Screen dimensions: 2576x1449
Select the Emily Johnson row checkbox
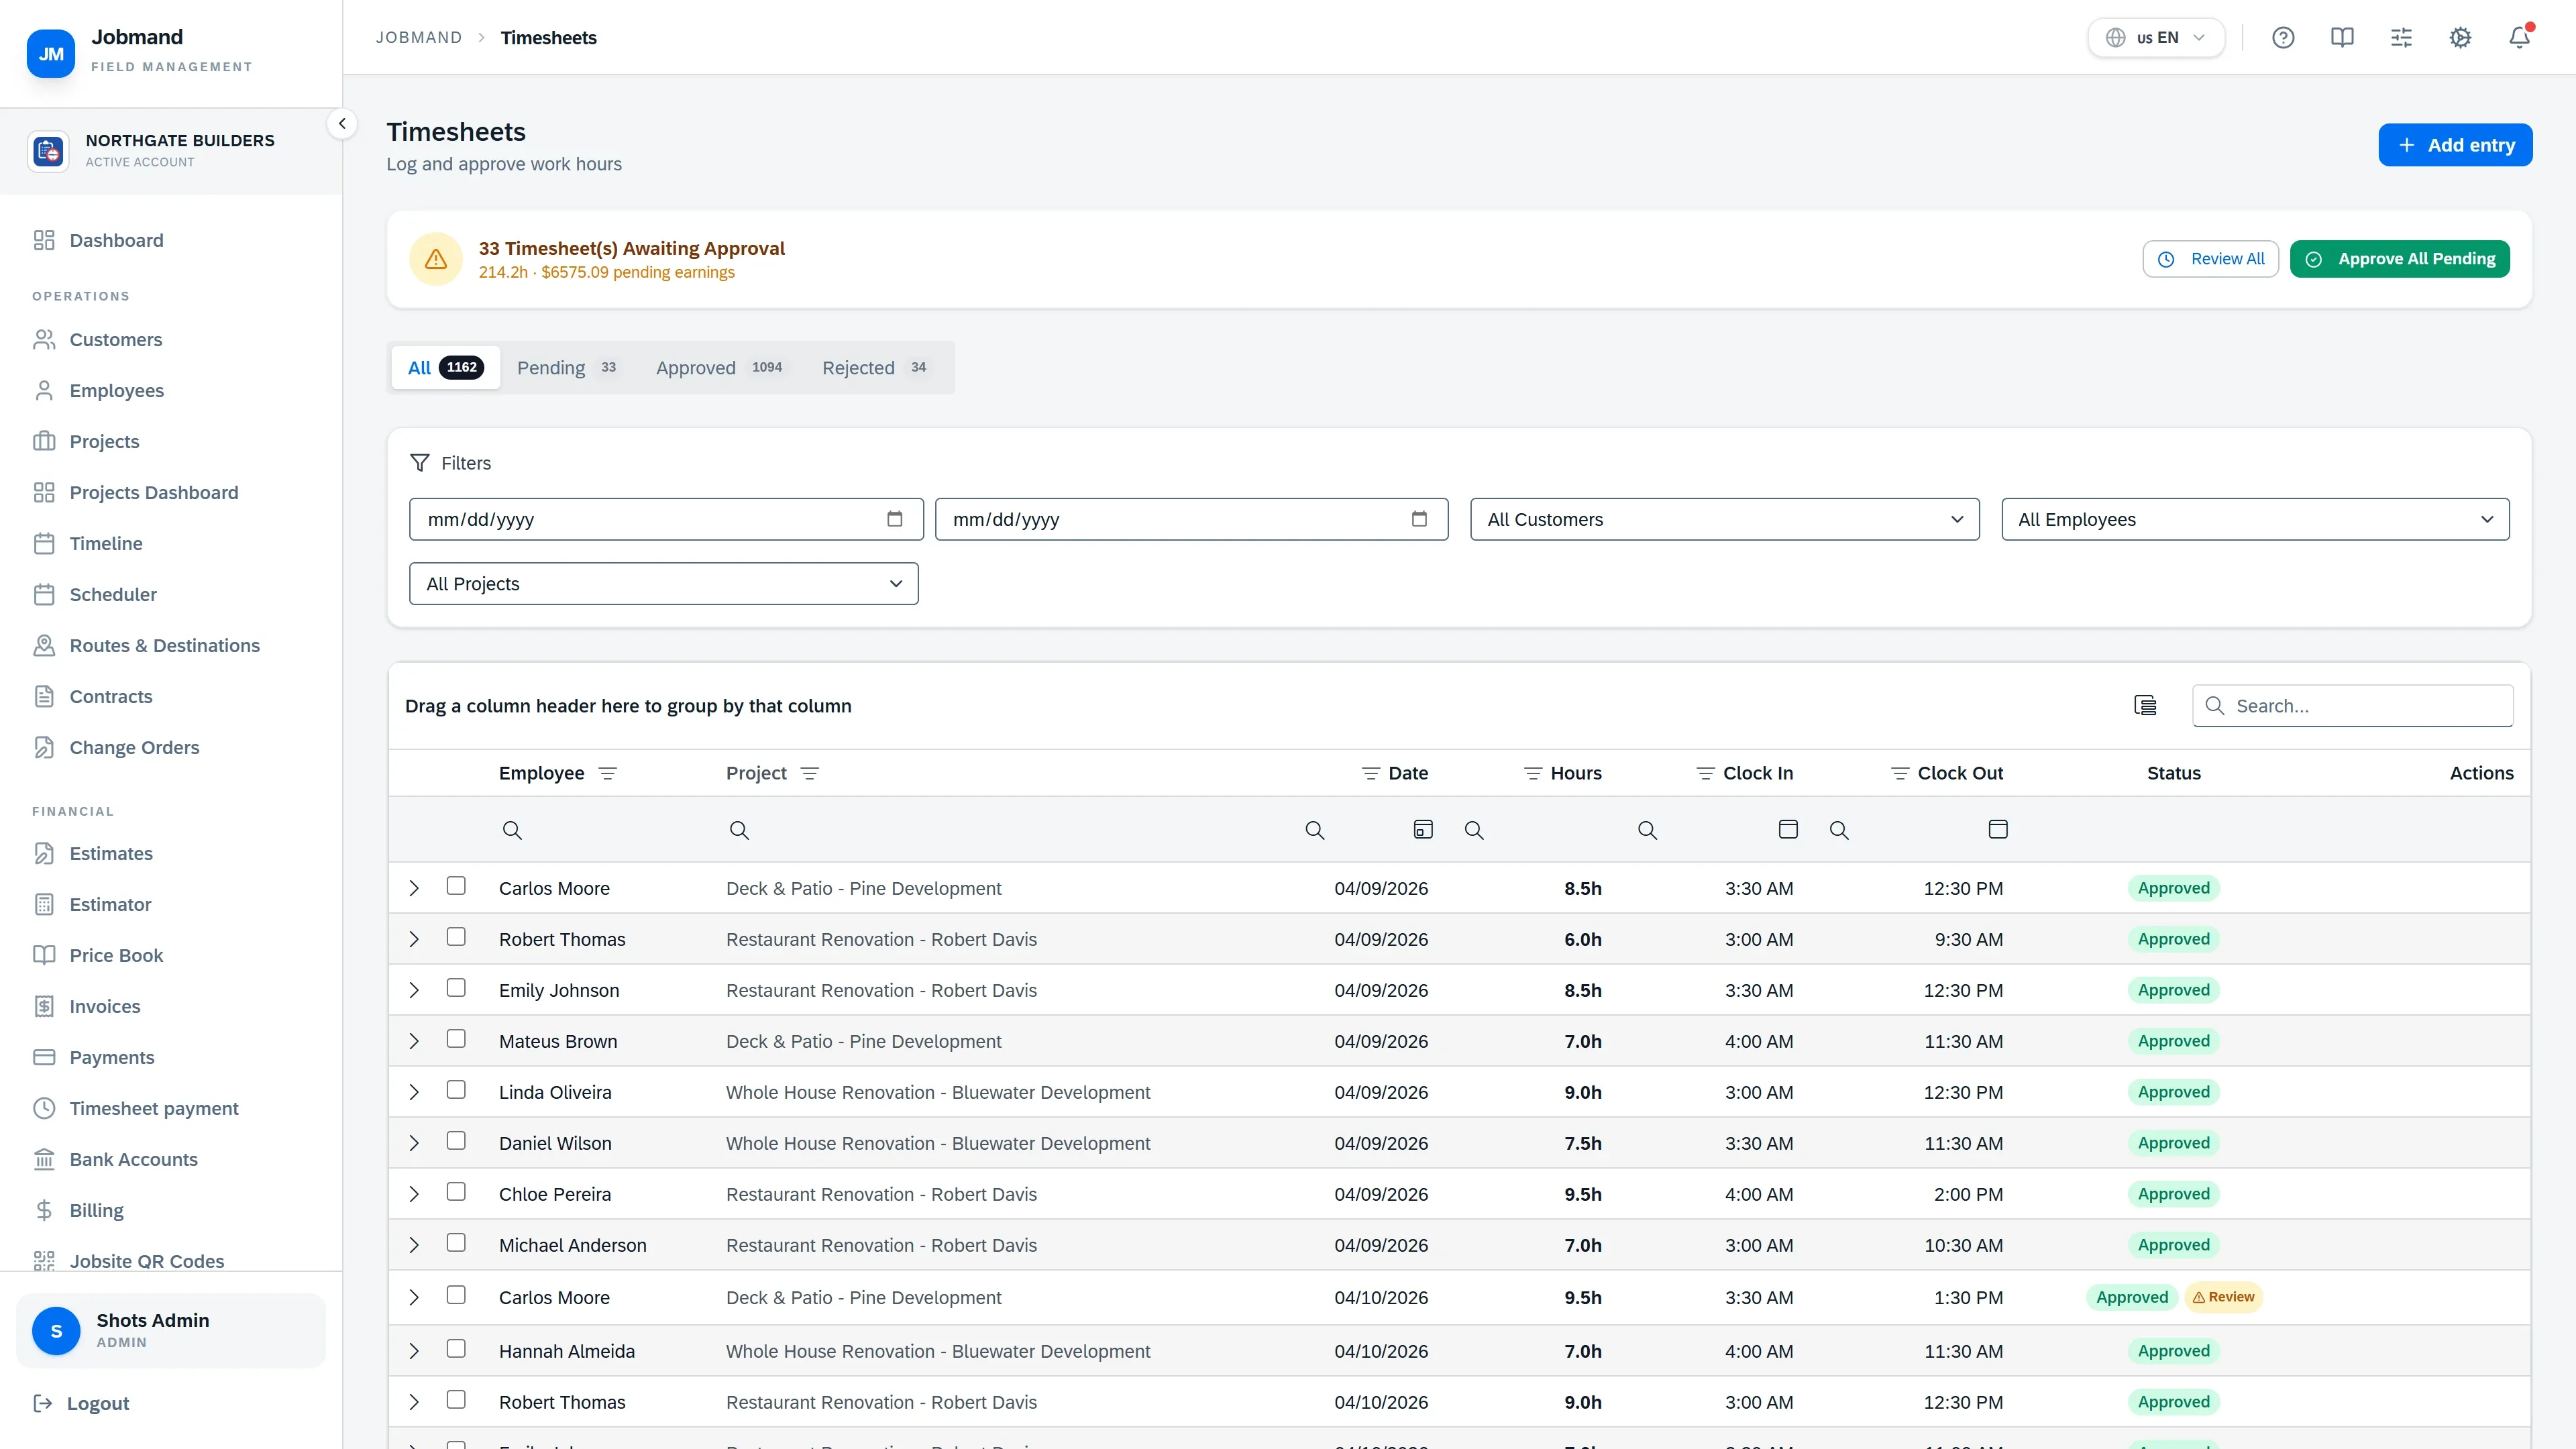tap(456, 988)
